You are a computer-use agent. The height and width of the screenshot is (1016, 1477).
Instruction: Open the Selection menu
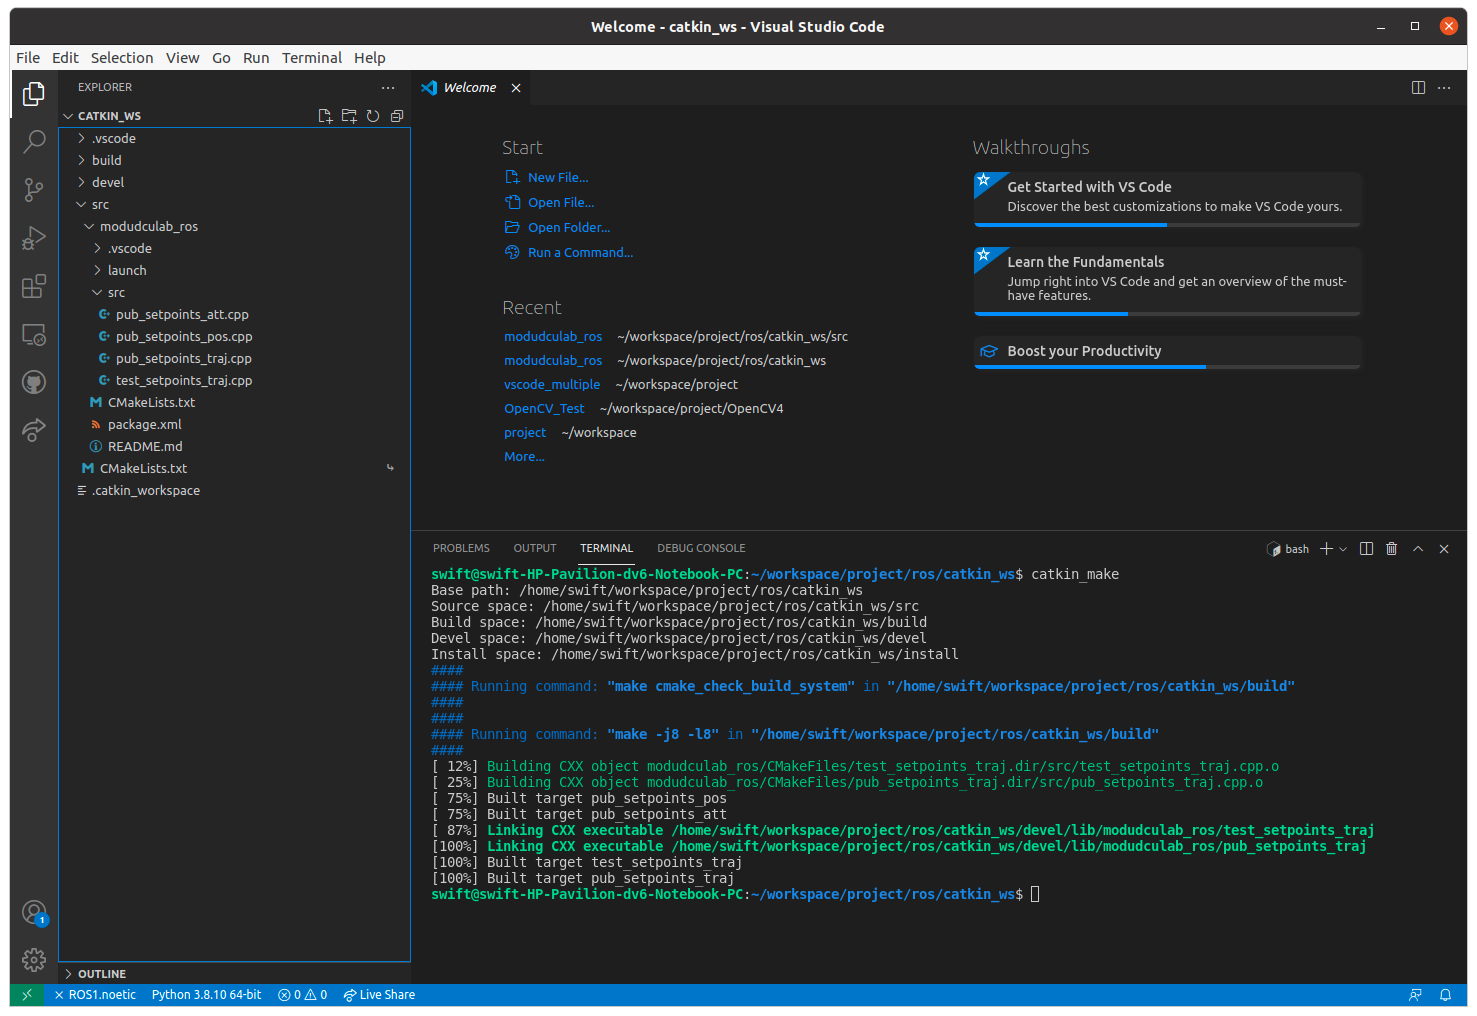pos(122,58)
